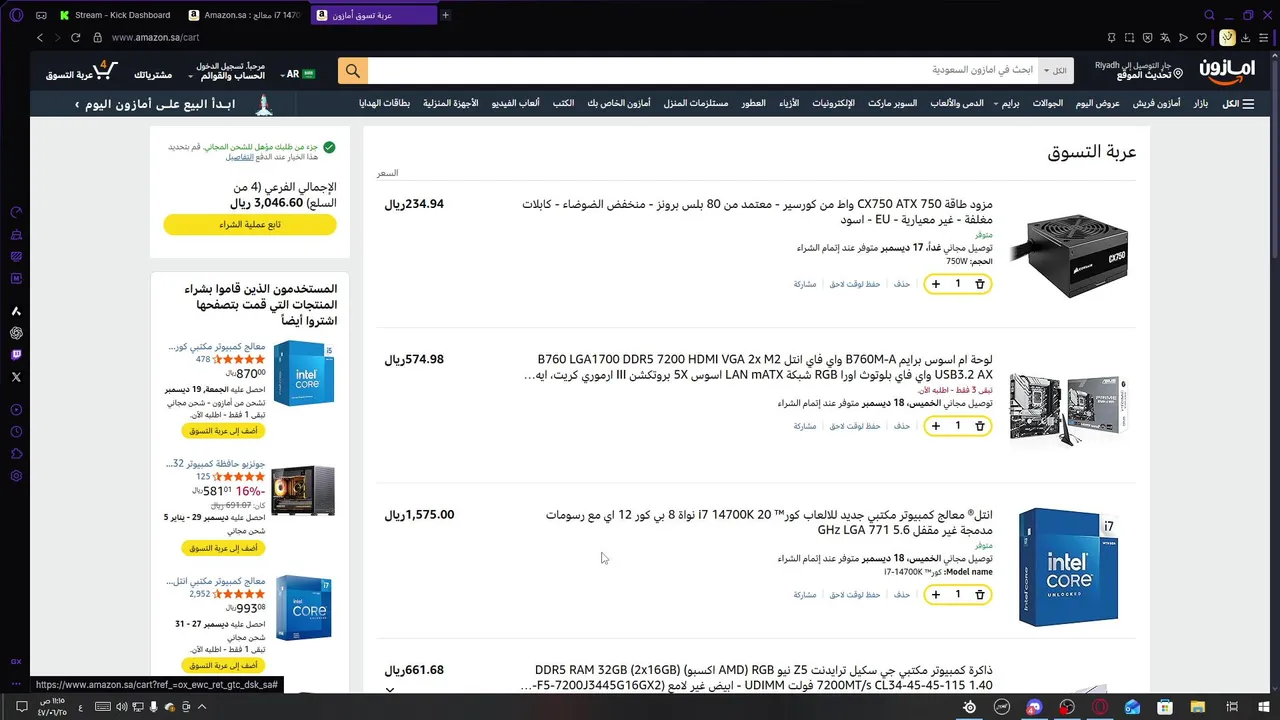This screenshot has height=720, width=1280.
Task: Open the Twitch icon in Opera sidebar
Action: pyautogui.click(x=16, y=355)
